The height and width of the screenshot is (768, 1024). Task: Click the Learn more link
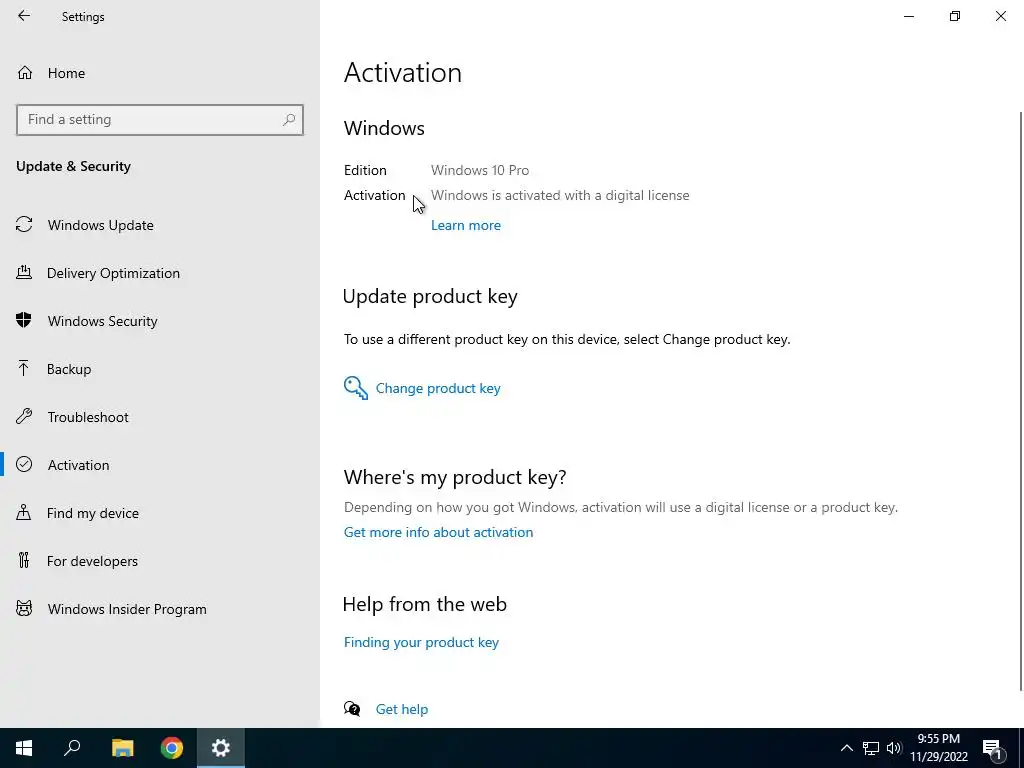tap(466, 225)
